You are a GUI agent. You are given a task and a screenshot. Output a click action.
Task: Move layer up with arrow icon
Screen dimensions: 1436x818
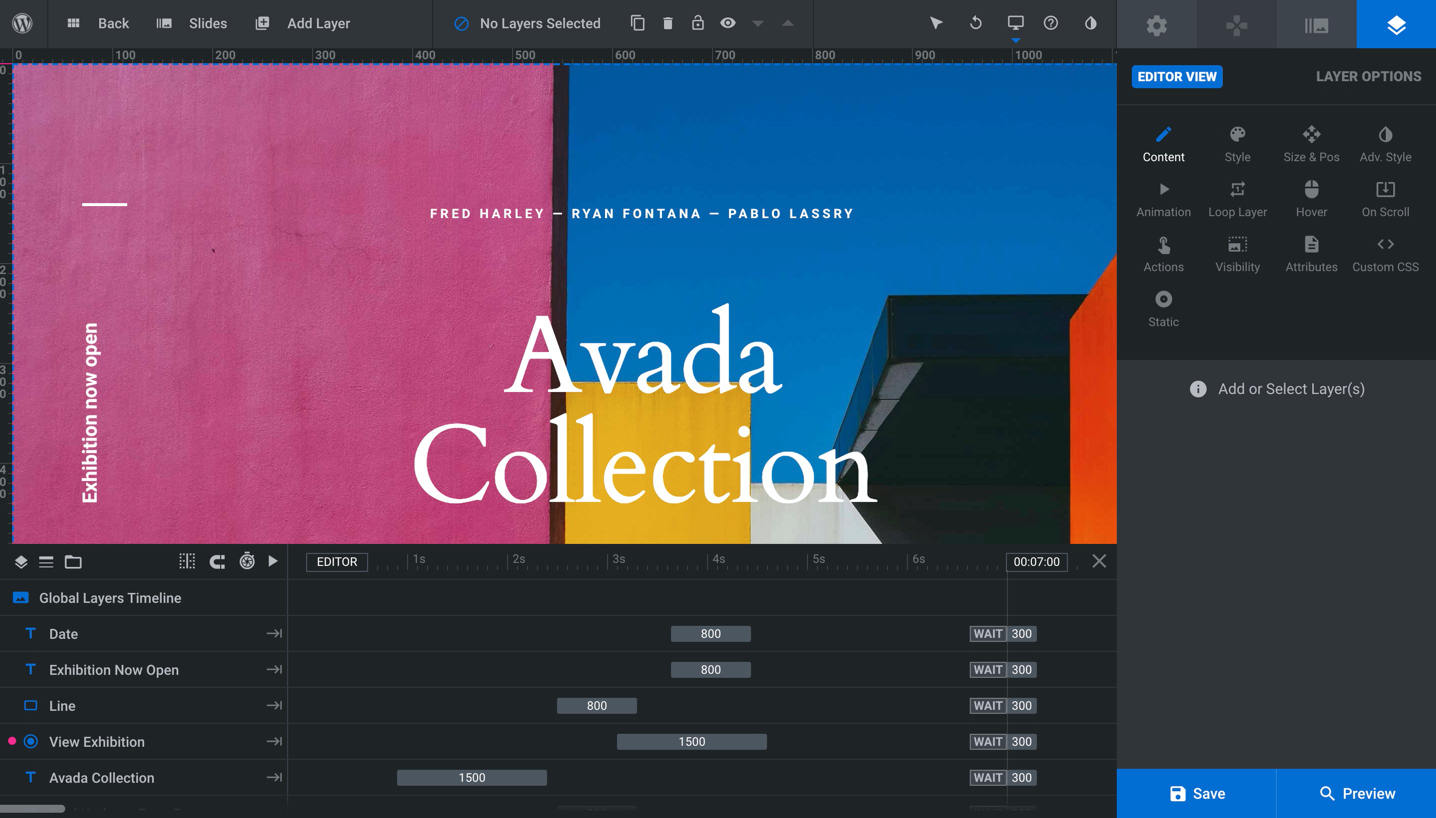(788, 23)
